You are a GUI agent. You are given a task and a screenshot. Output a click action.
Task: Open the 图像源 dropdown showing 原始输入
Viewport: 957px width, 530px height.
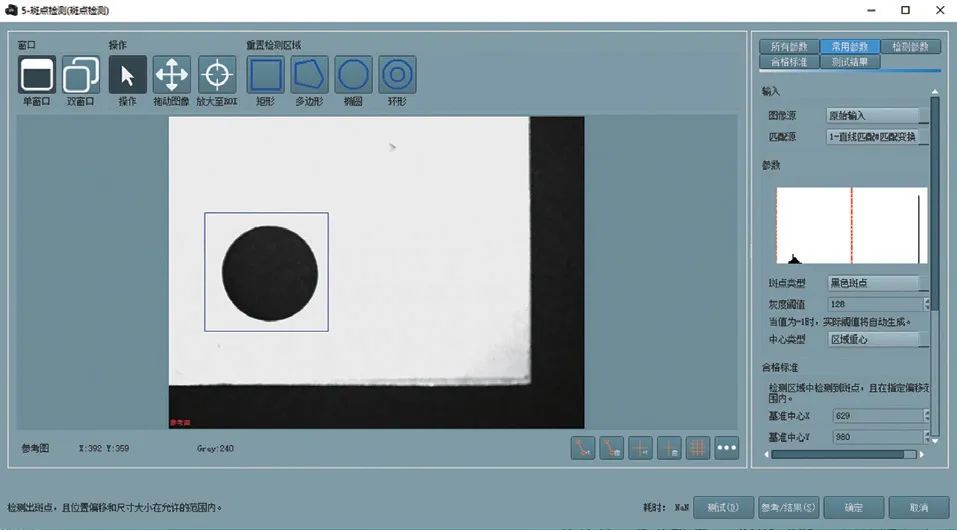click(878, 115)
